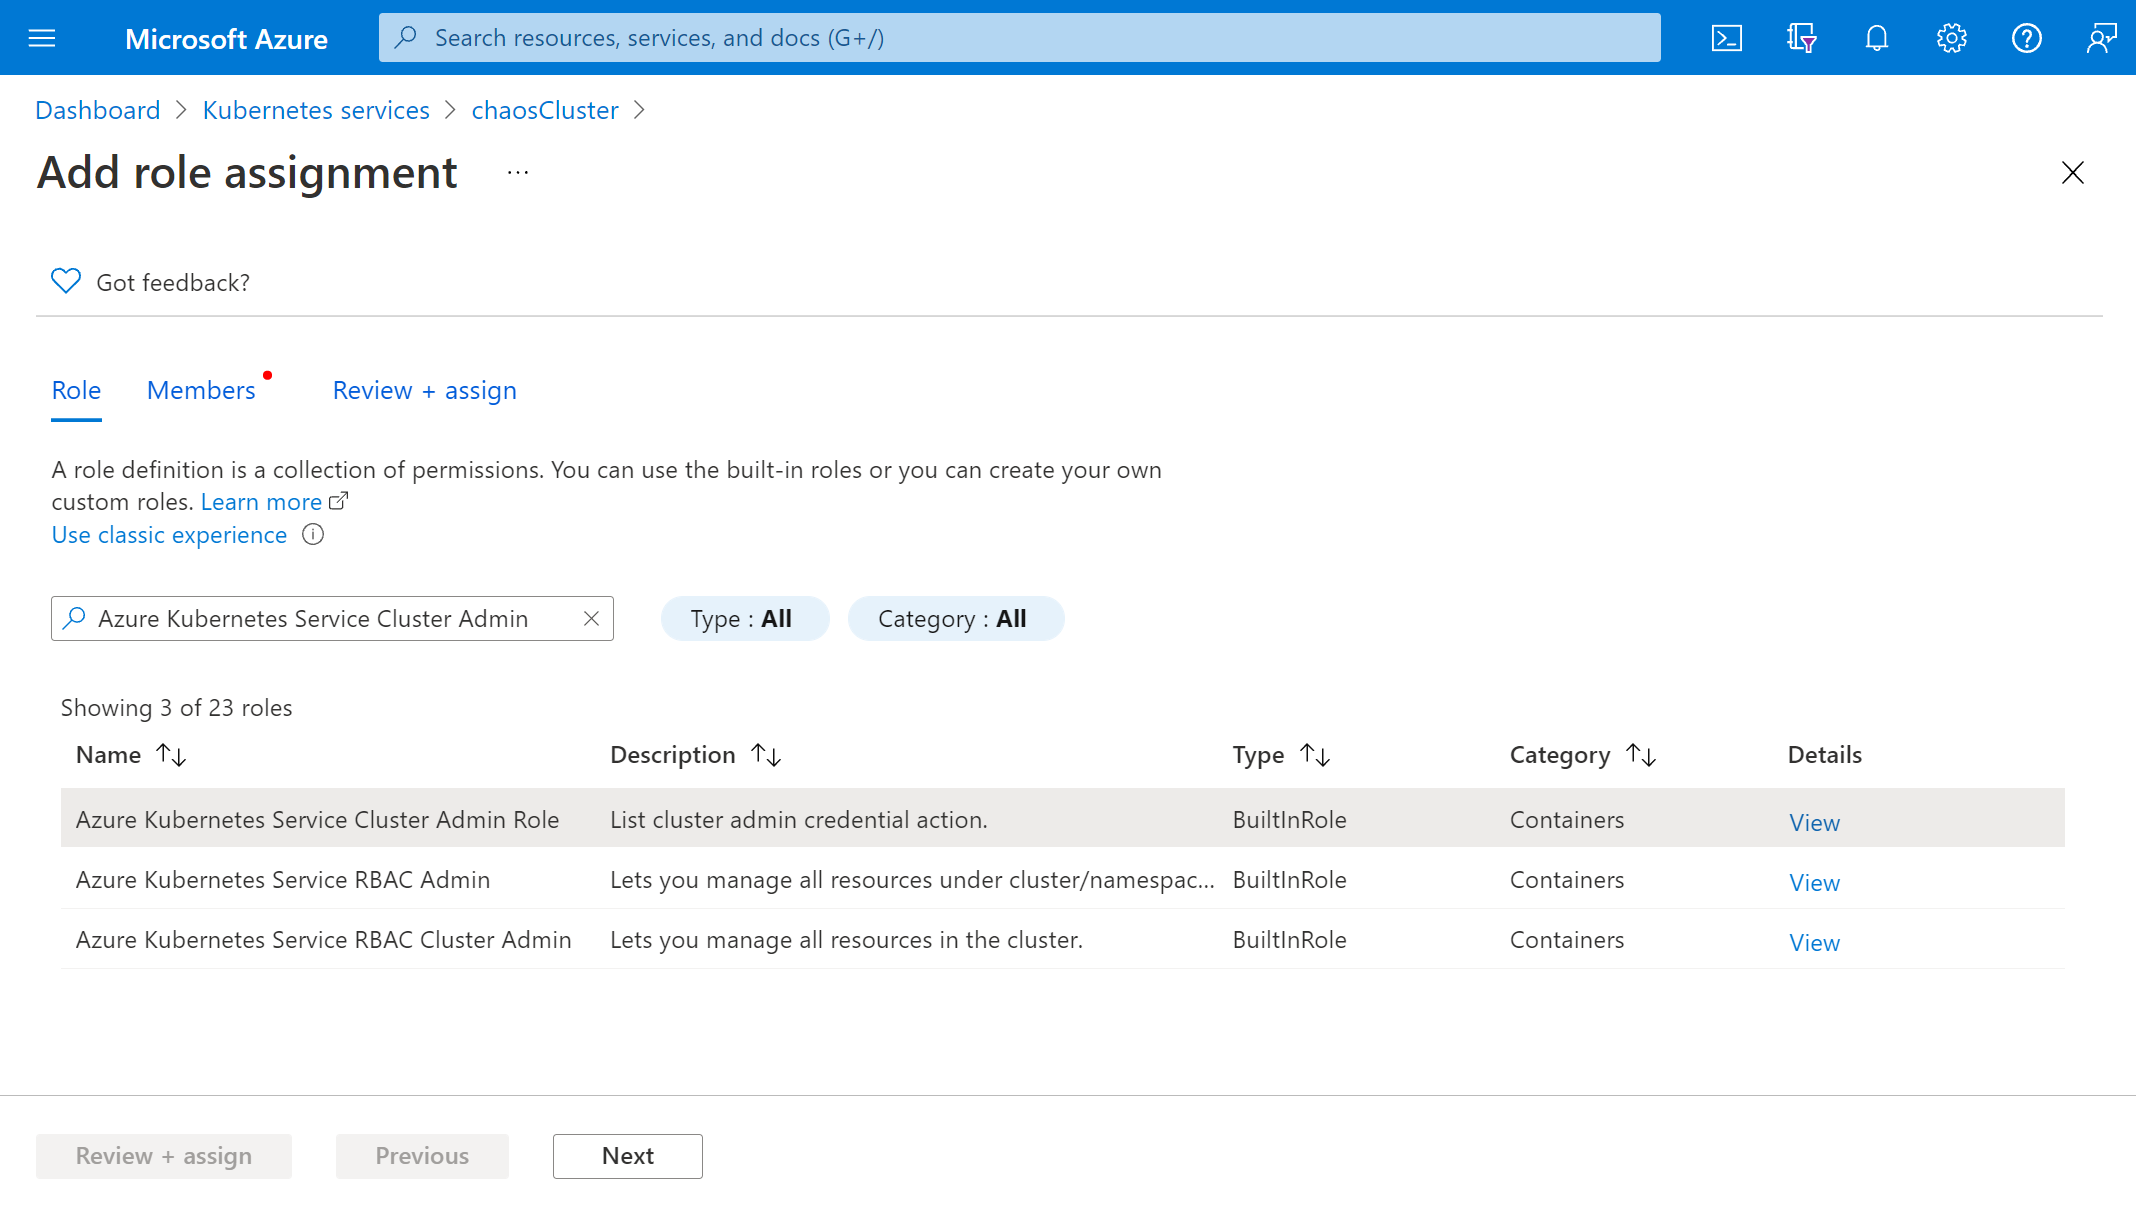
Task: Select the Role tab
Action: pyautogui.click(x=76, y=390)
